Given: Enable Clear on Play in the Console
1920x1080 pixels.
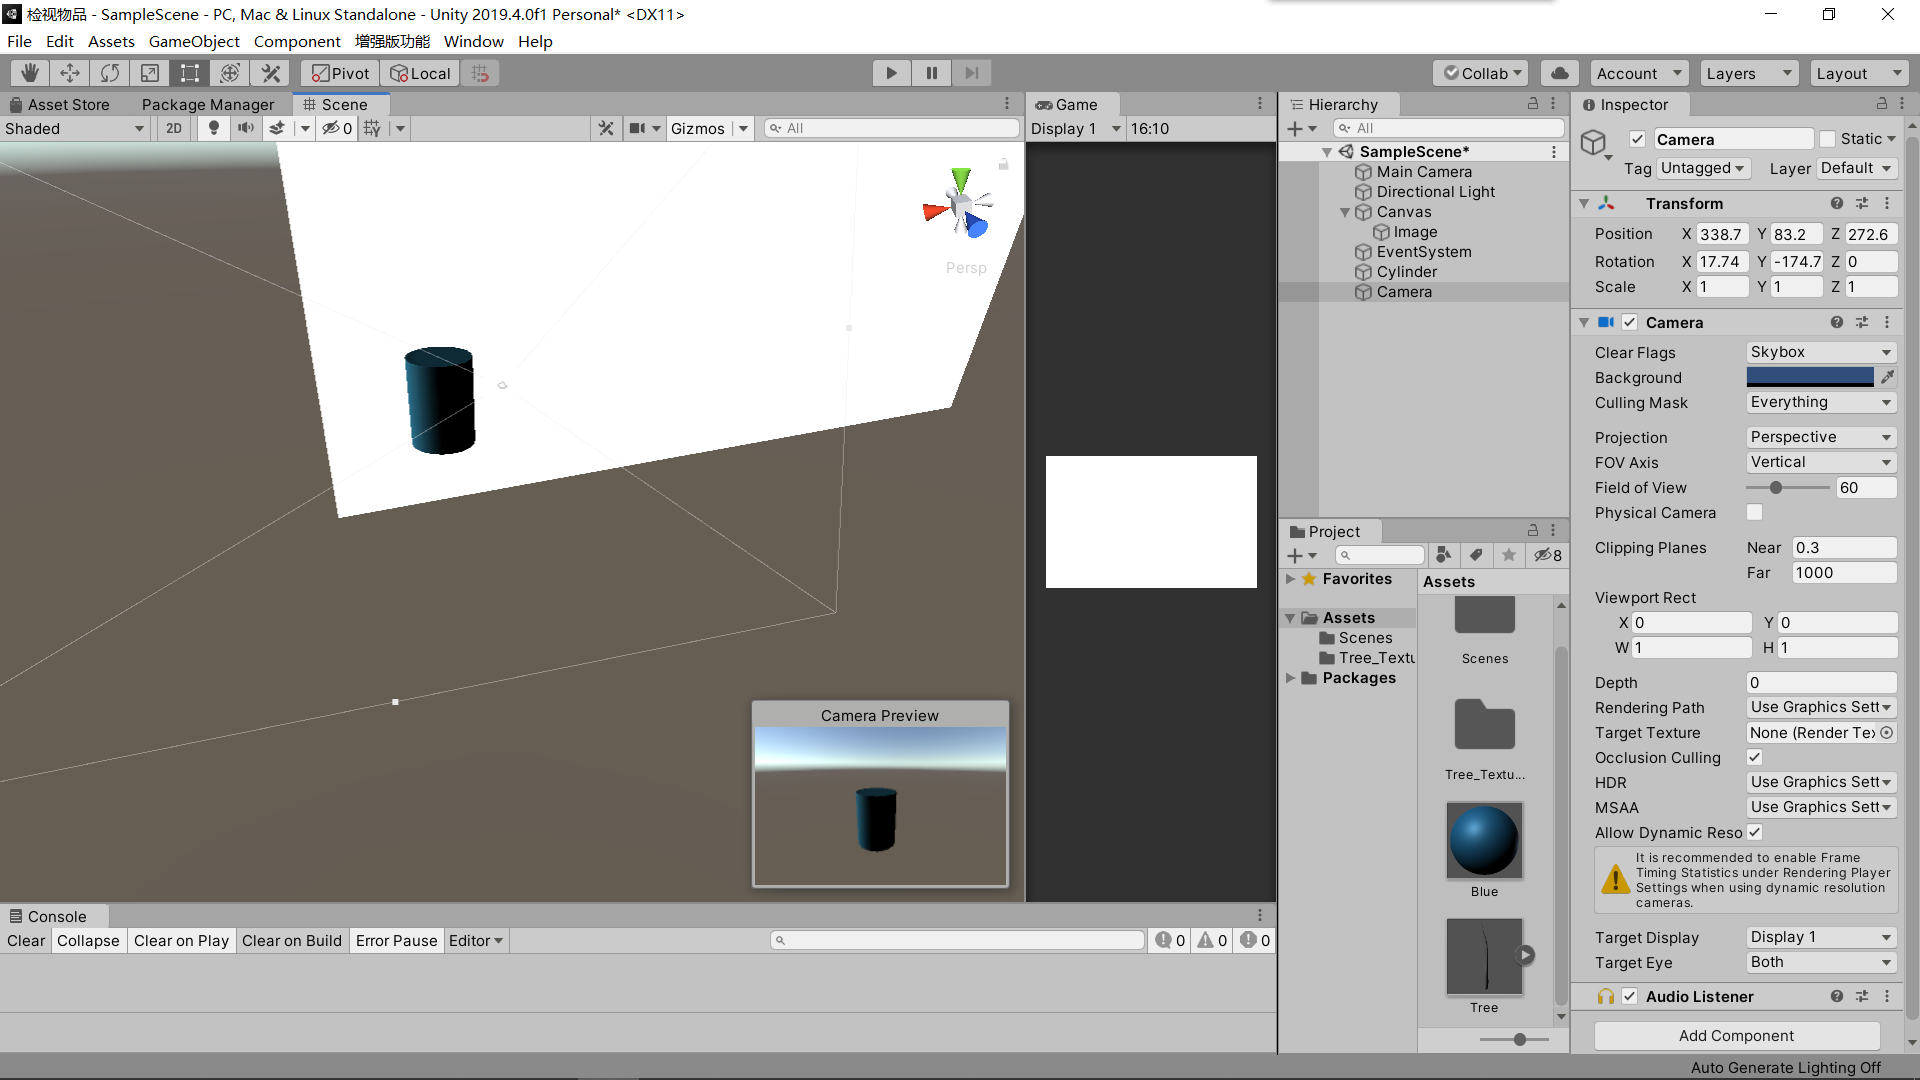Looking at the screenshot, I should pos(181,940).
